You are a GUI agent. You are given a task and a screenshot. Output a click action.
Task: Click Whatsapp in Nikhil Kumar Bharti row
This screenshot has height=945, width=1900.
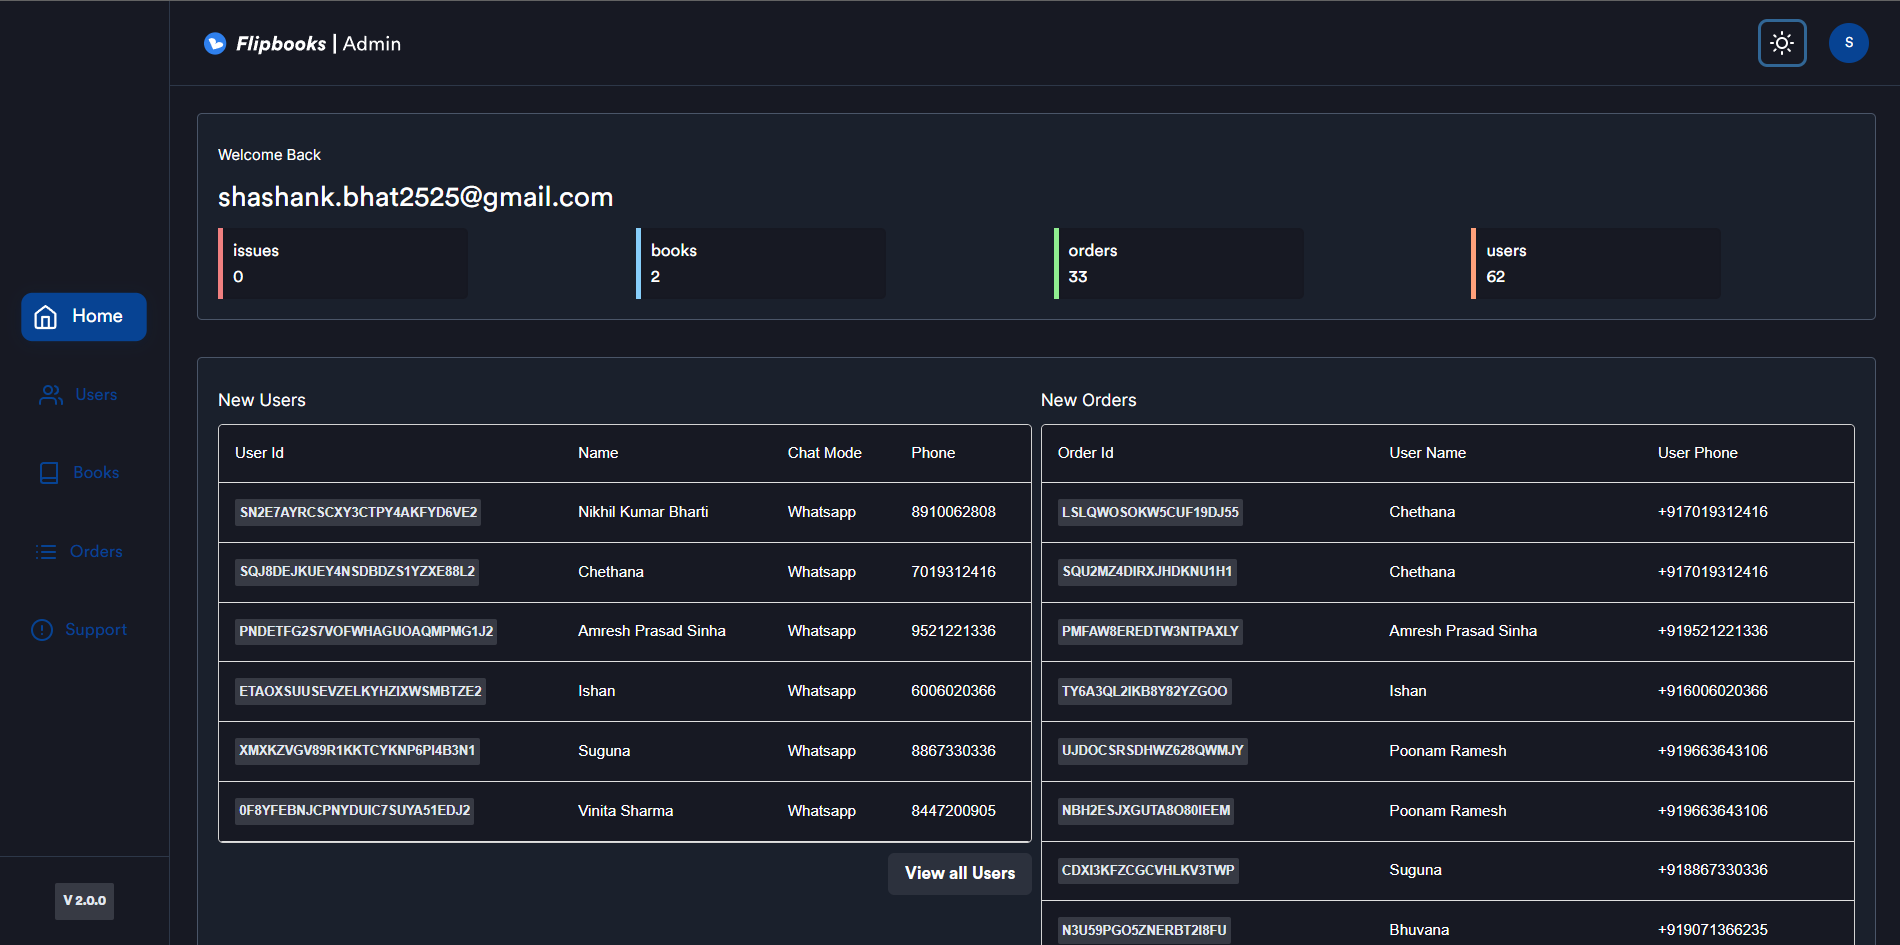[x=821, y=512]
